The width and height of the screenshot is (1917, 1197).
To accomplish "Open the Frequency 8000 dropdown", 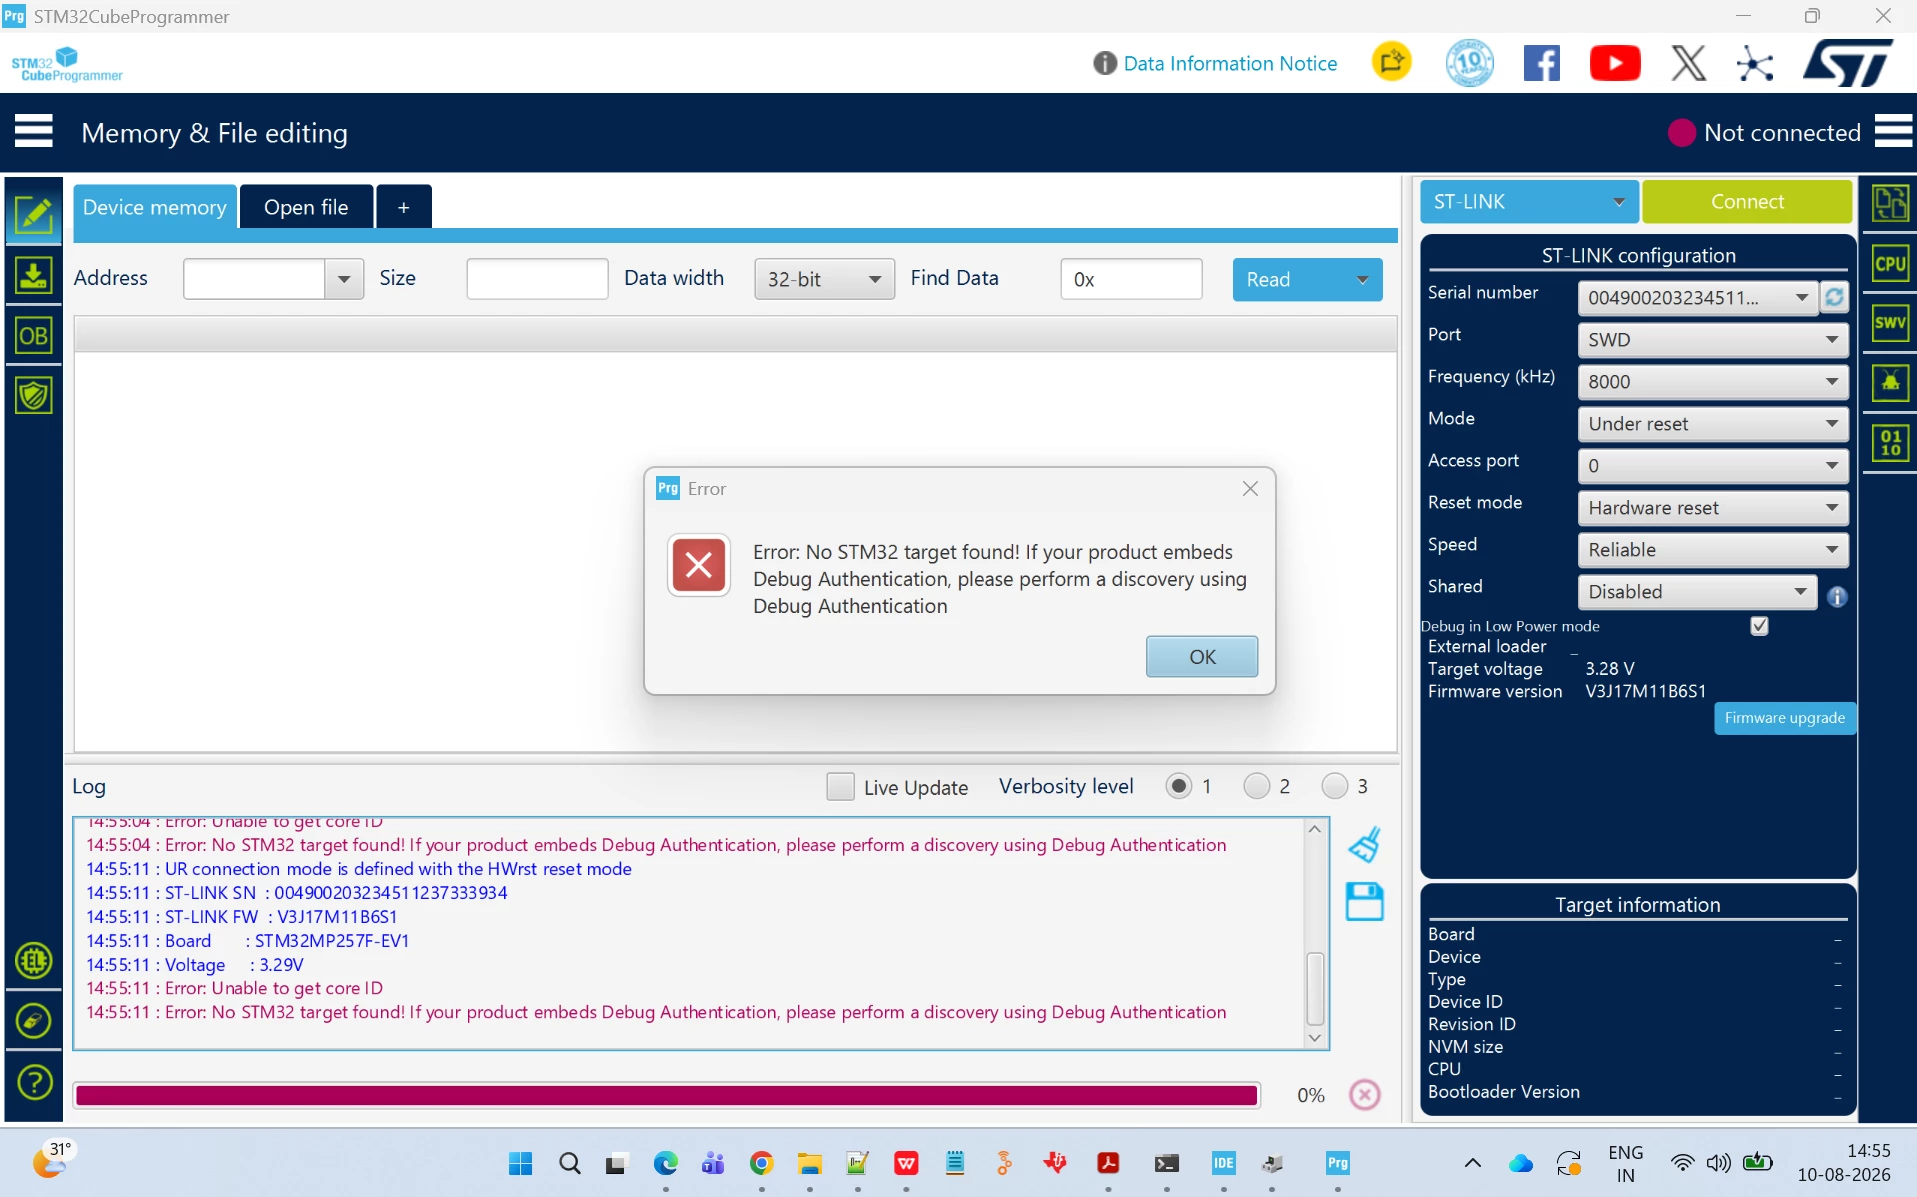I will click(1712, 382).
